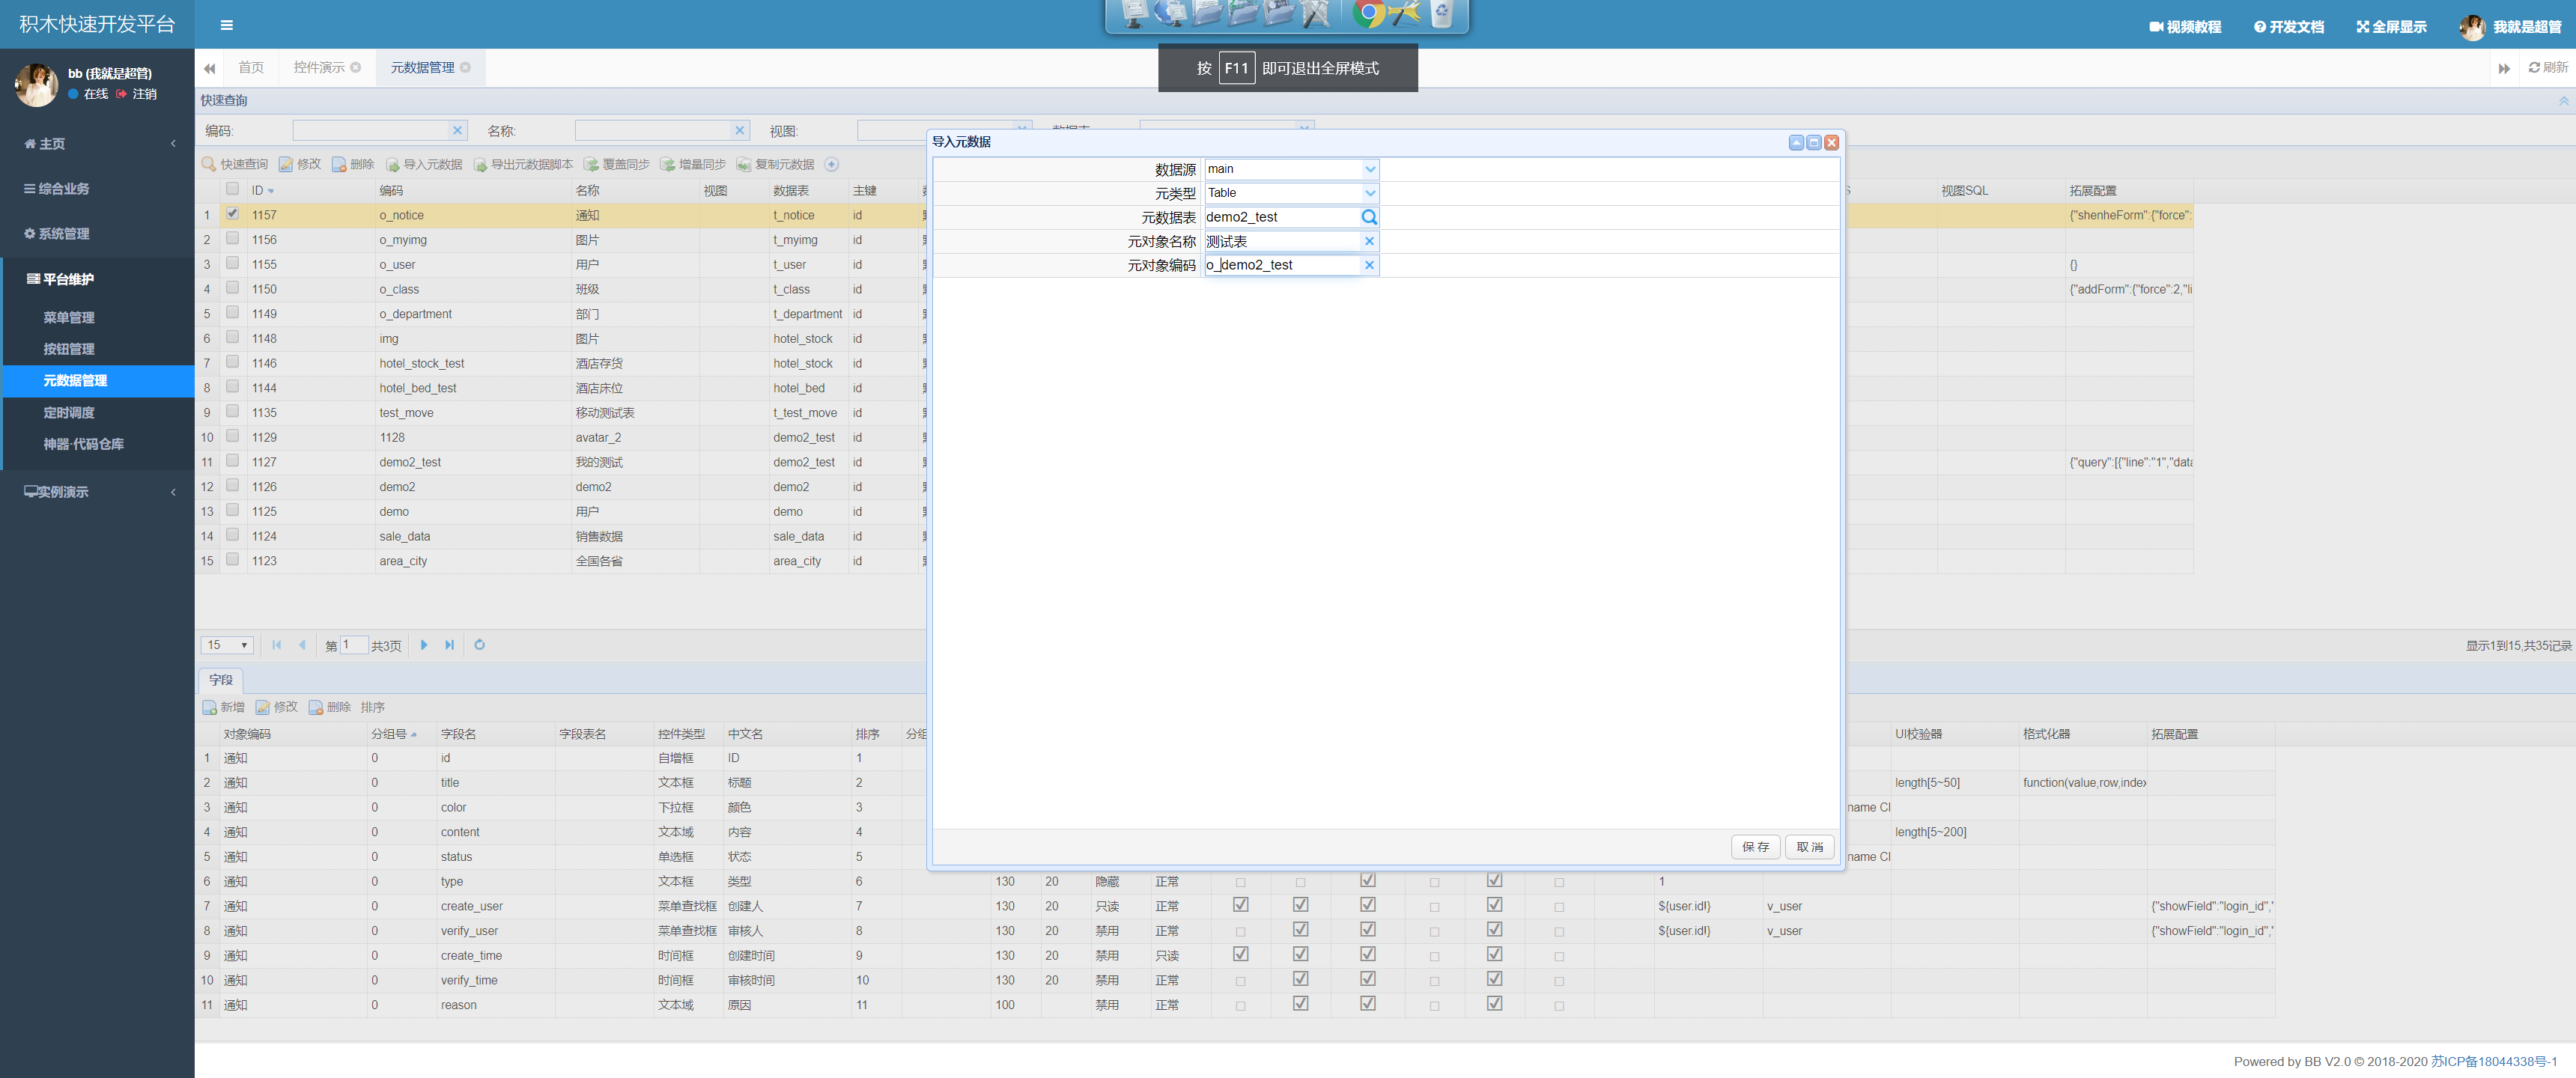The width and height of the screenshot is (2576, 1078).
Task: Open table lookup via 元数据表 search icon
Action: pos(1369,217)
